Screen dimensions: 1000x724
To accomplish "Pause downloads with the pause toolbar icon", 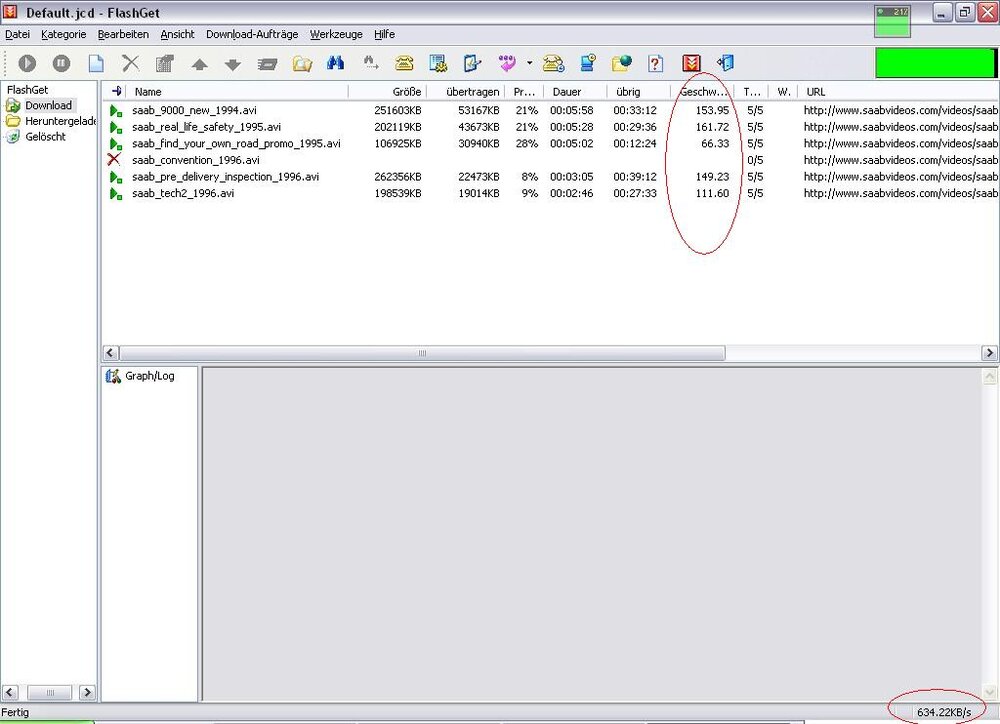I will (61, 63).
